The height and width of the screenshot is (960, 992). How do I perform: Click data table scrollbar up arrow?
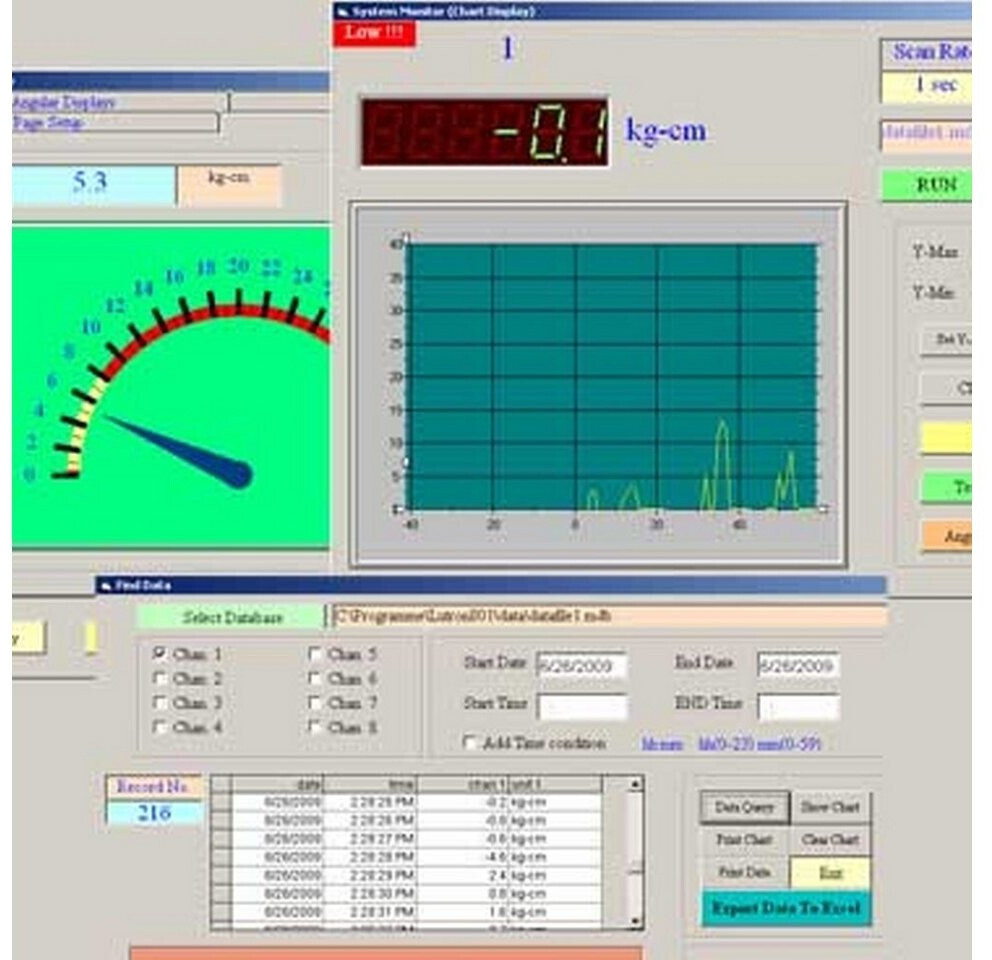[x=635, y=785]
